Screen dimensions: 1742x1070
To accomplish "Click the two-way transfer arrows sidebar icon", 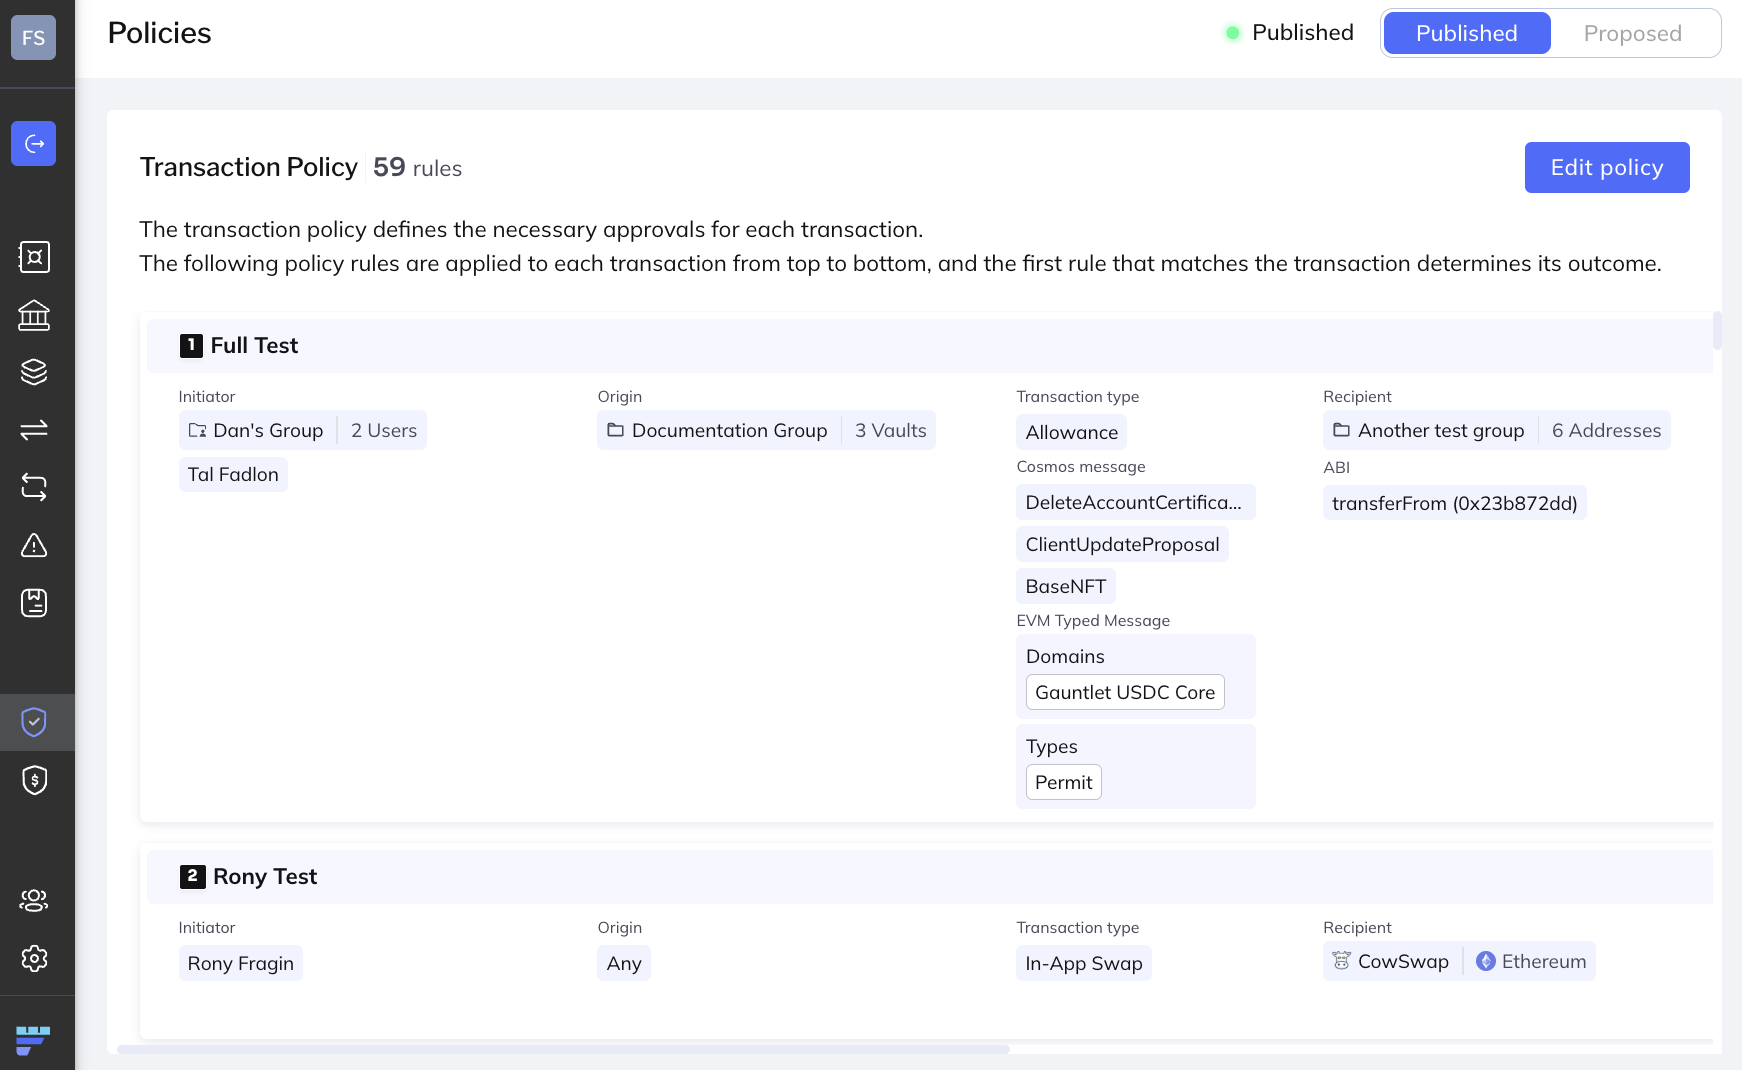I will [x=34, y=430].
